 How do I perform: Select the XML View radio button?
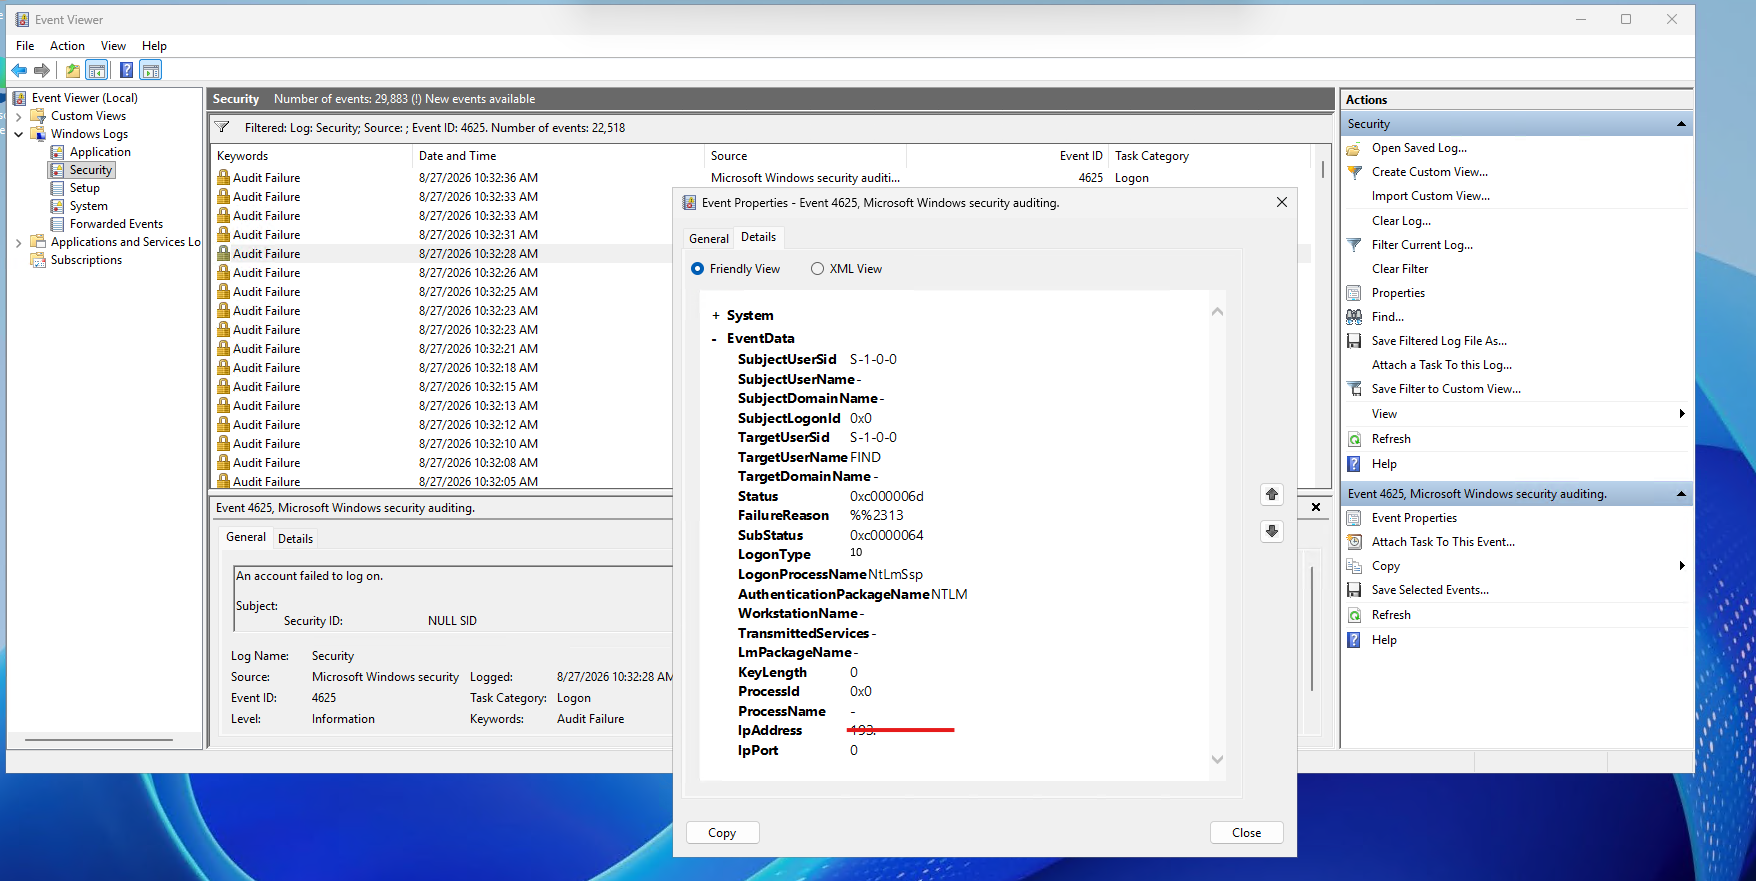(x=817, y=269)
